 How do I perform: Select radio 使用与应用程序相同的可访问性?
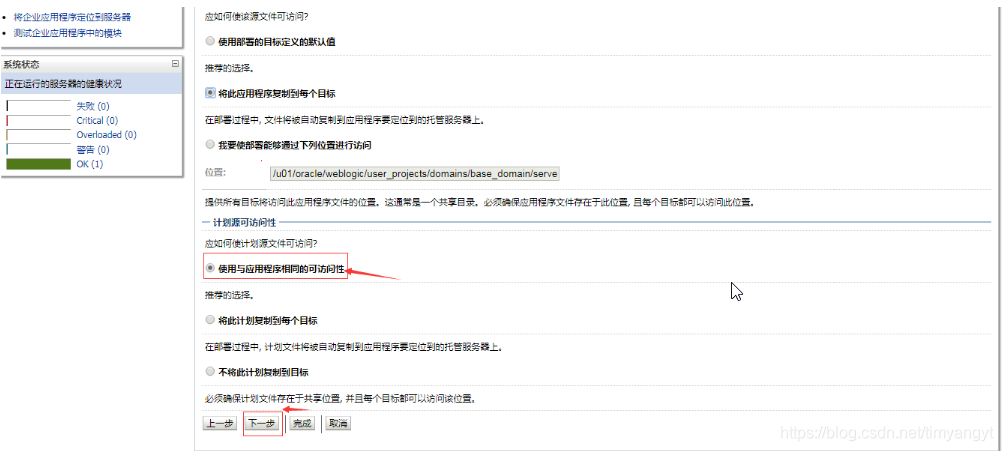(210, 268)
